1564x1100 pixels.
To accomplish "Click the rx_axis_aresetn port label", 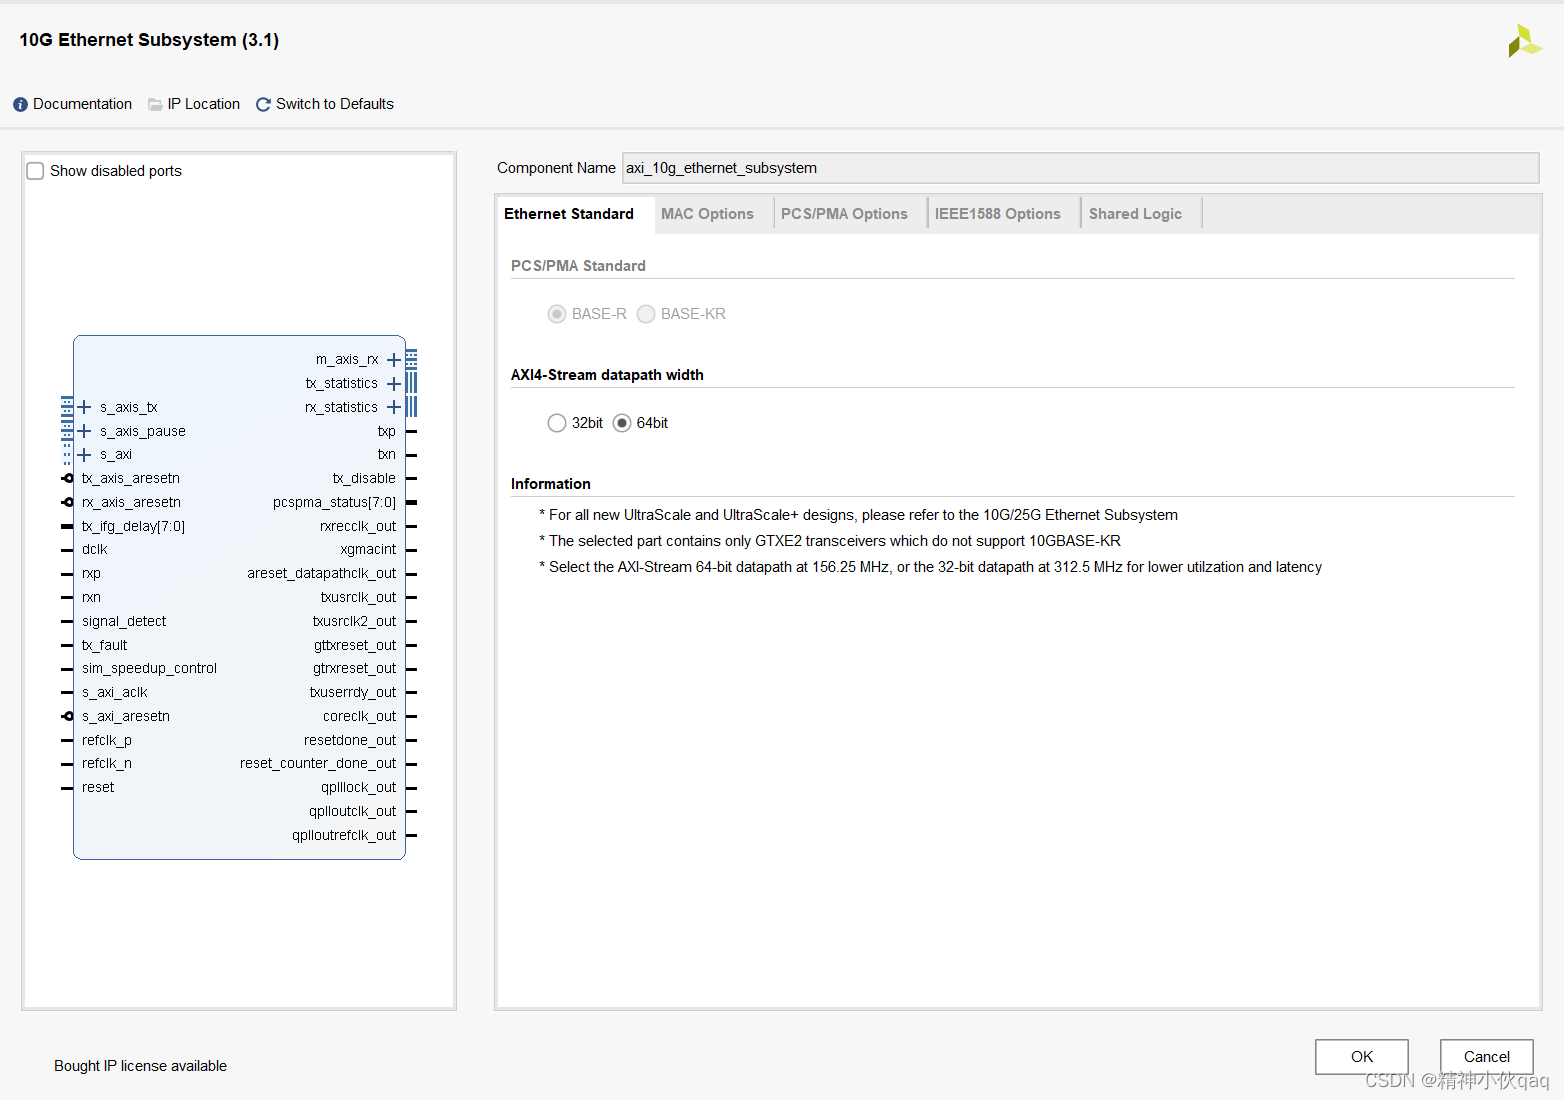I will pyautogui.click(x=131, y=503).
